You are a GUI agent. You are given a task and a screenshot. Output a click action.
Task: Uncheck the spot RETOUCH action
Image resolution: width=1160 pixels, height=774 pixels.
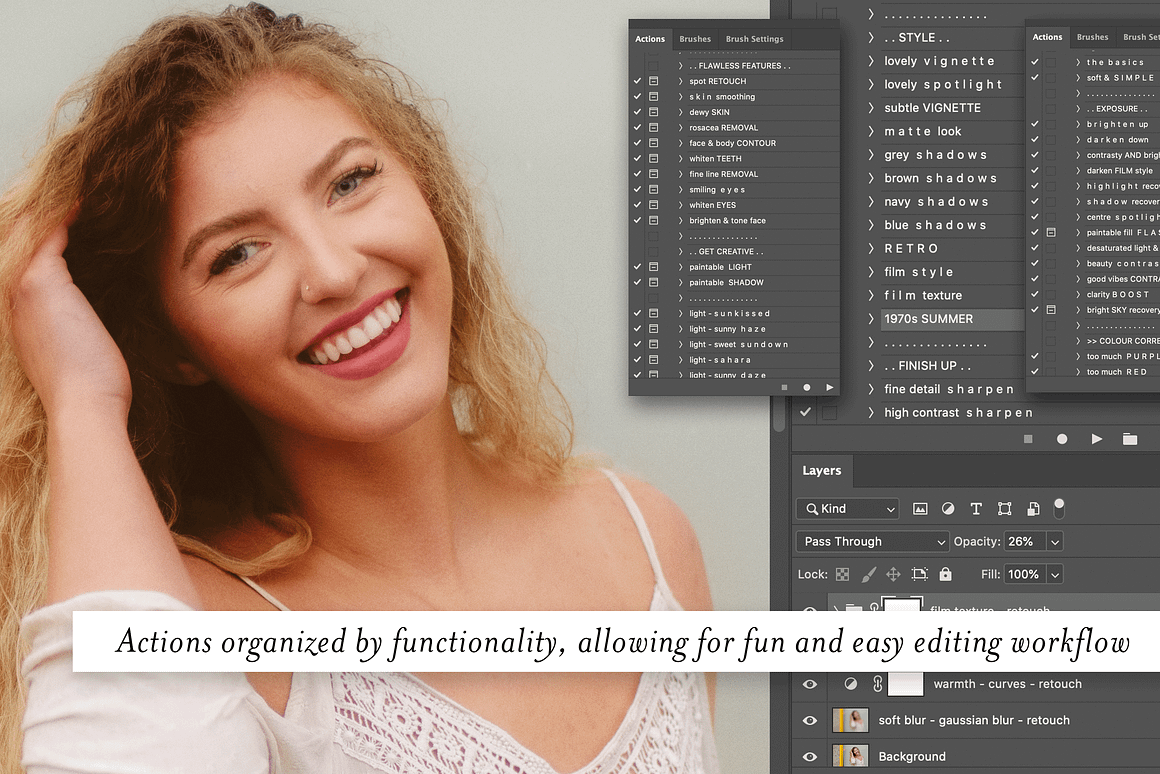[x=638, y=81]
